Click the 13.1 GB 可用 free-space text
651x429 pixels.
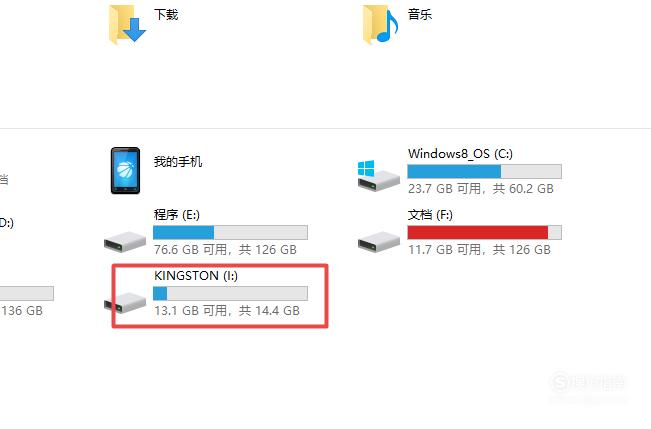tap(191, 311)
